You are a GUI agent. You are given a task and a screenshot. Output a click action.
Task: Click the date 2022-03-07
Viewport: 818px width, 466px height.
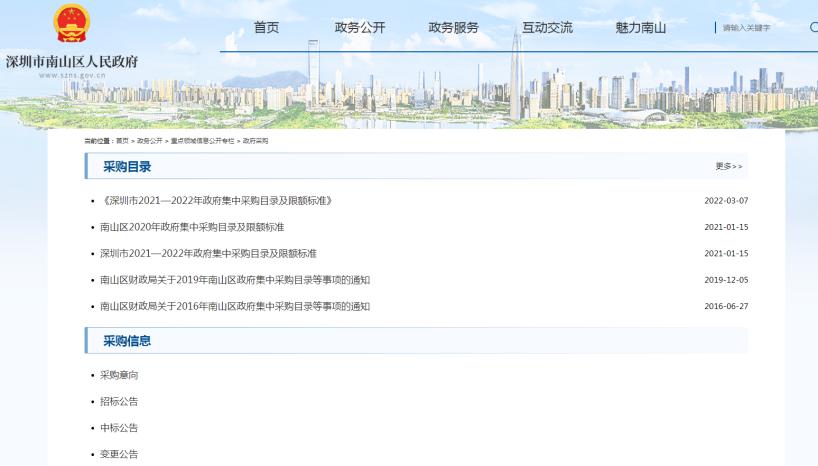pyautogui.click(x=726, y=201)
